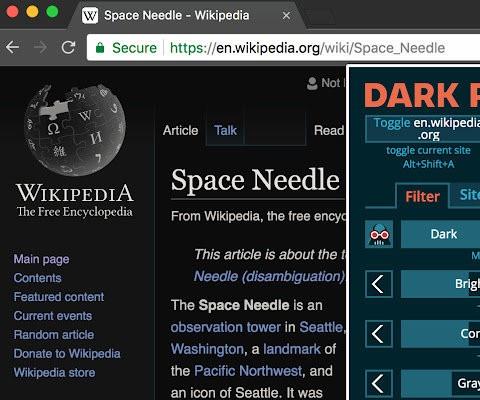The image size is (480, 400).
Task: Switch to the Talk tab
Action: [225, 130]
